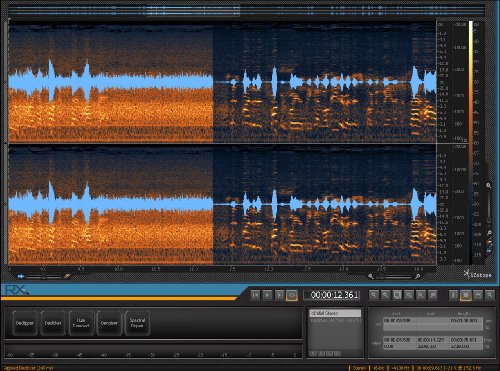The height and width of the screenshot is (371, 500).
Task: Click the iZotope logo
Action: (x=478, y=274)
